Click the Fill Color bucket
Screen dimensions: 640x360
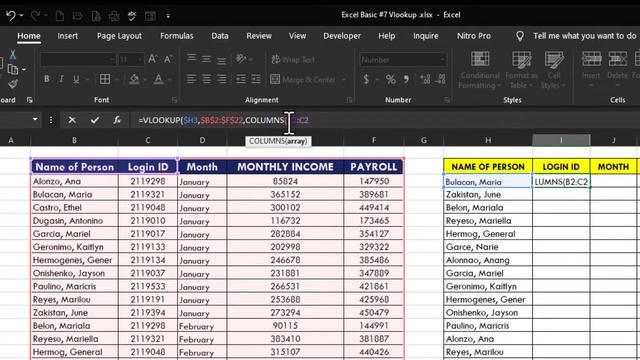pos(134,79)
